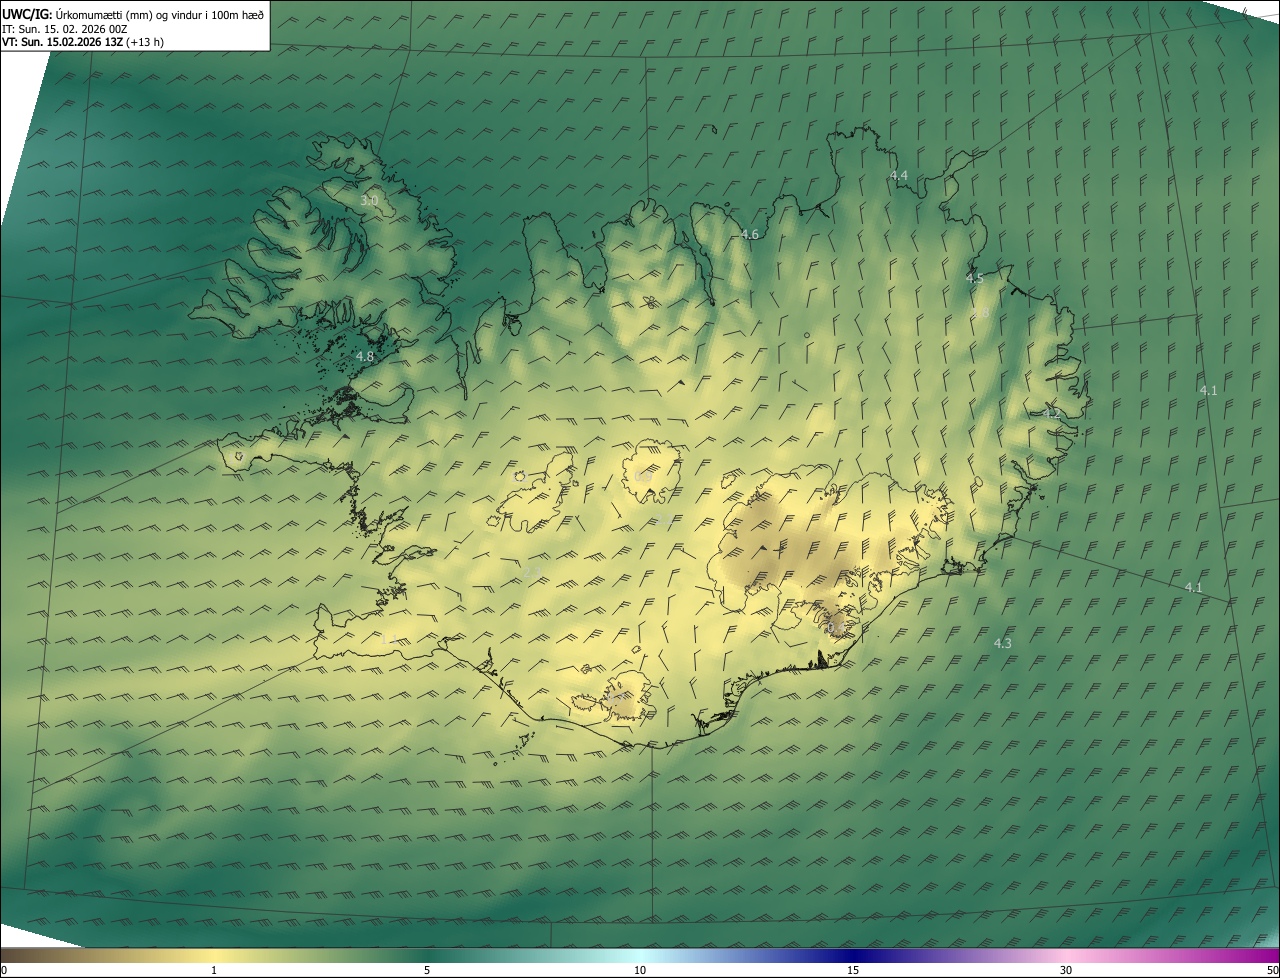The width and height of the screenshot is (1280, 978).
Task: Click the faint "0.9" value label
Action: (643, 476)
